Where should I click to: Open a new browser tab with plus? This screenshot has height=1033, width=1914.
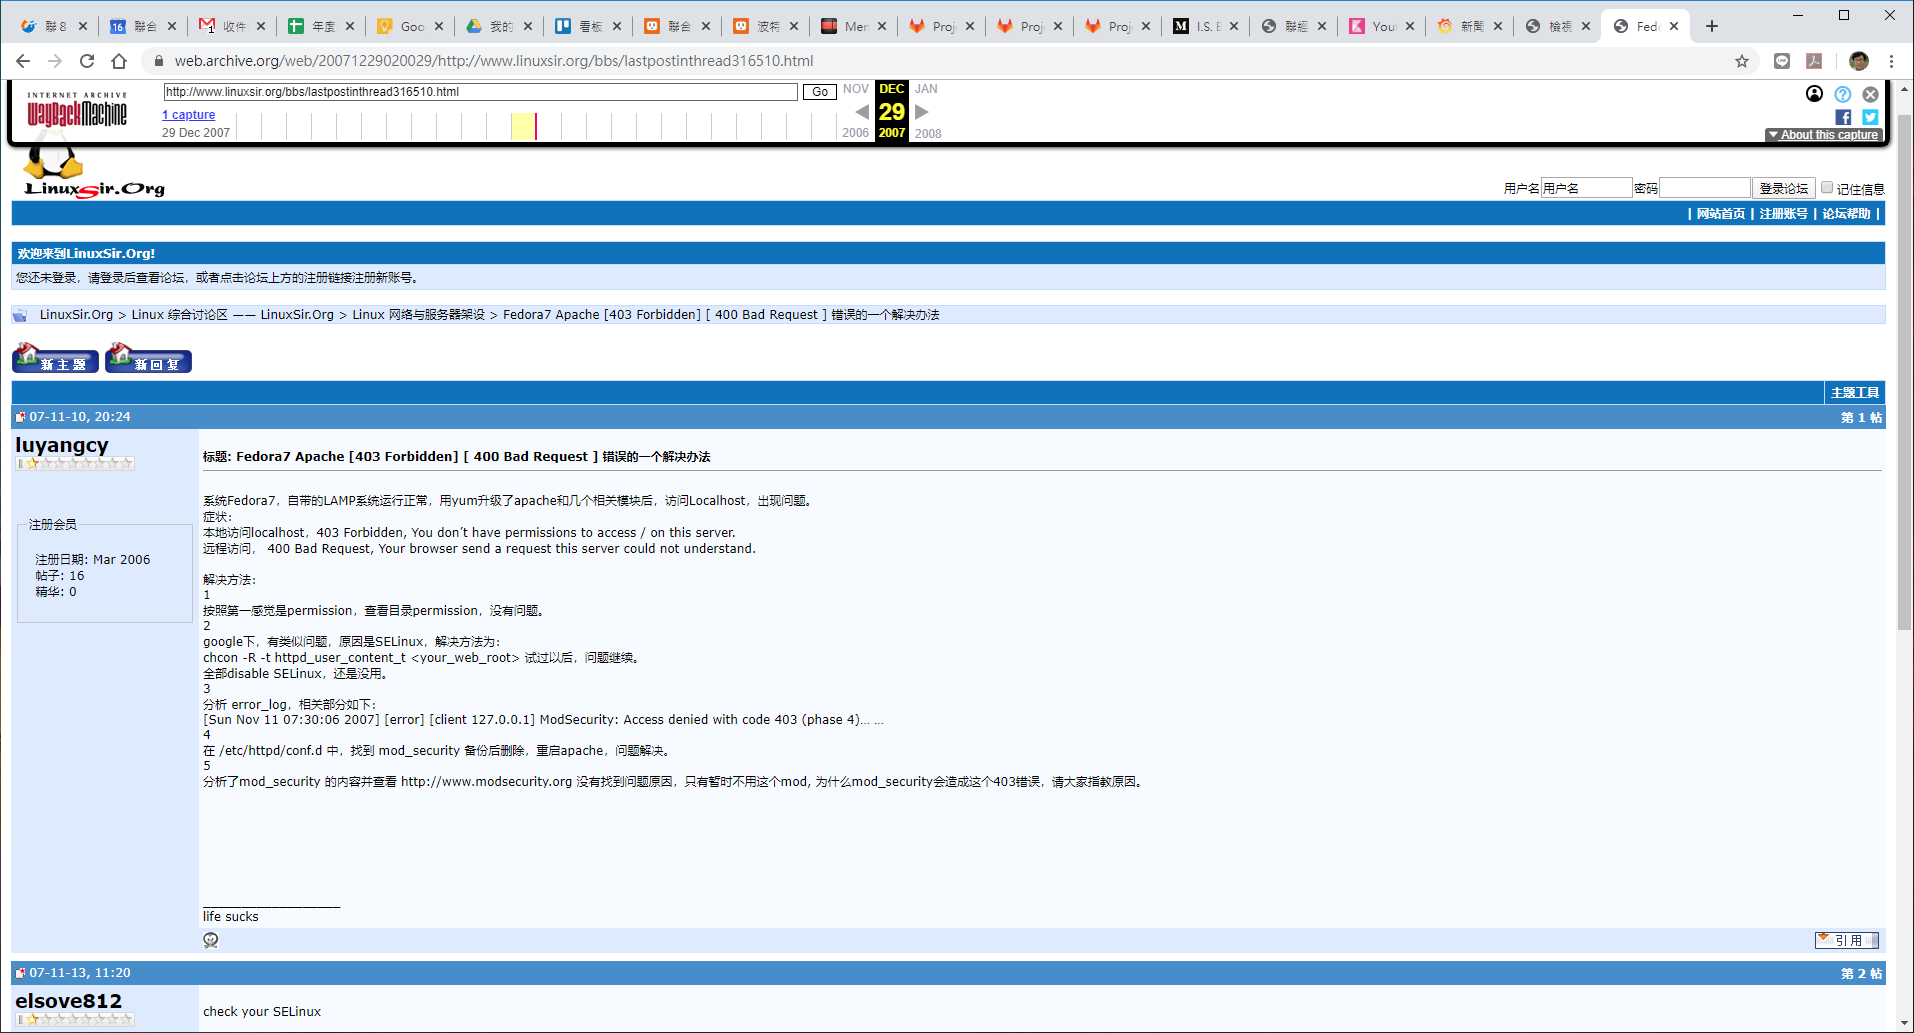[1712, 26]
